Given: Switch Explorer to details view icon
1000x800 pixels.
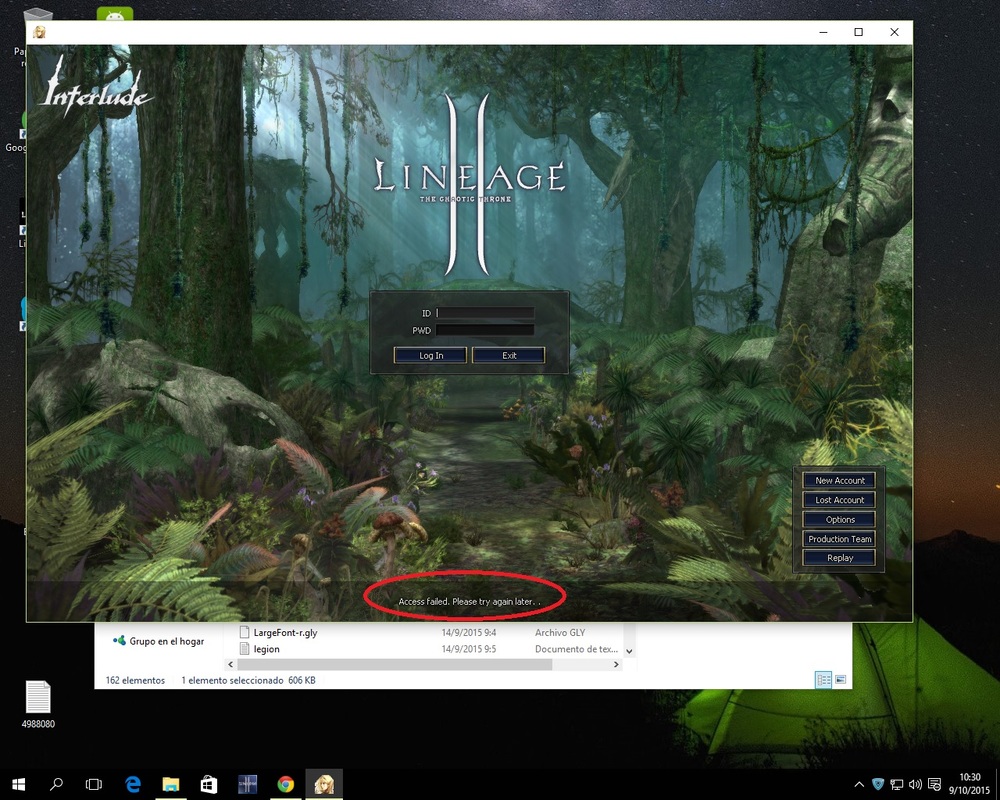Looking at the screenshot, I should (x=823, y=680).
